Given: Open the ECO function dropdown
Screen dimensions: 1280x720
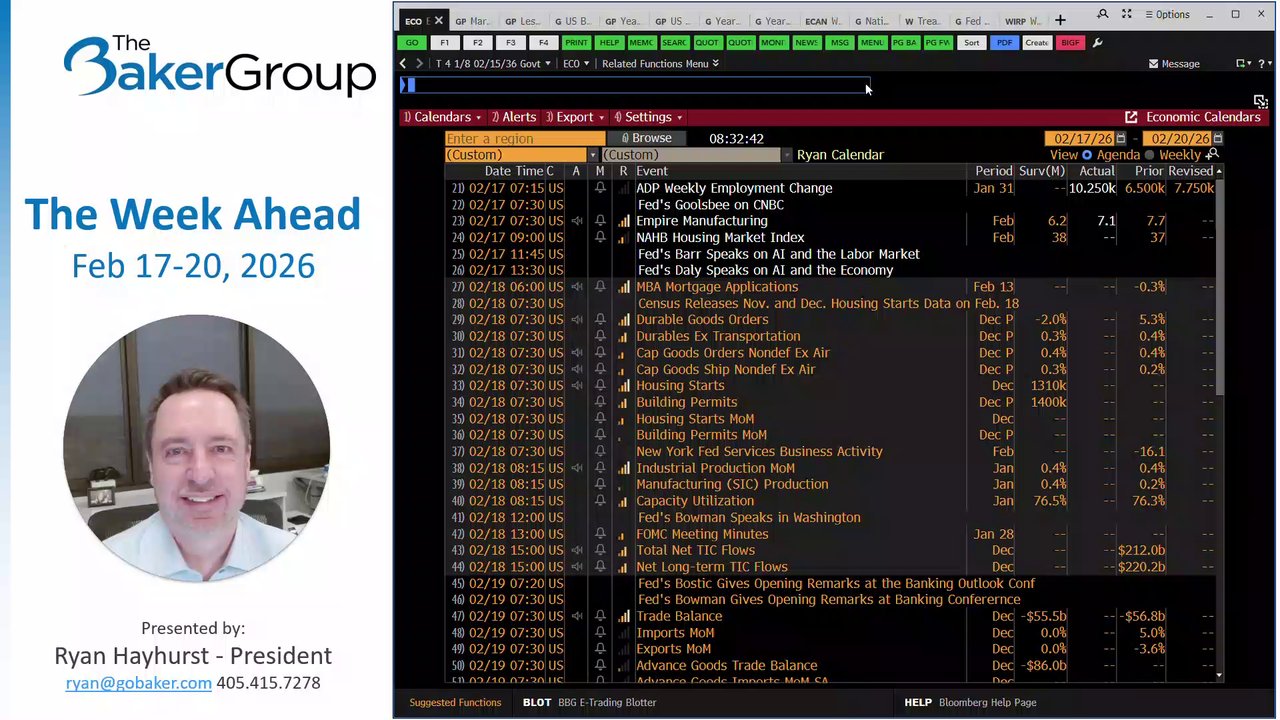Looking at the screenshot, I should (575, 64).
